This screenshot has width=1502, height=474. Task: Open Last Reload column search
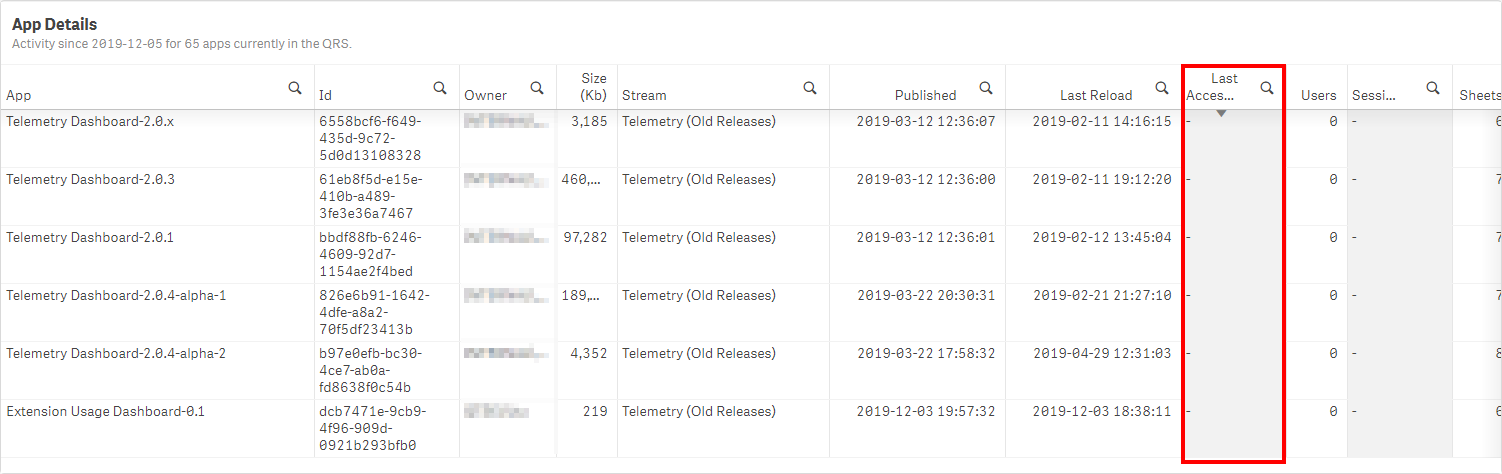click(x=1162, y=88)
